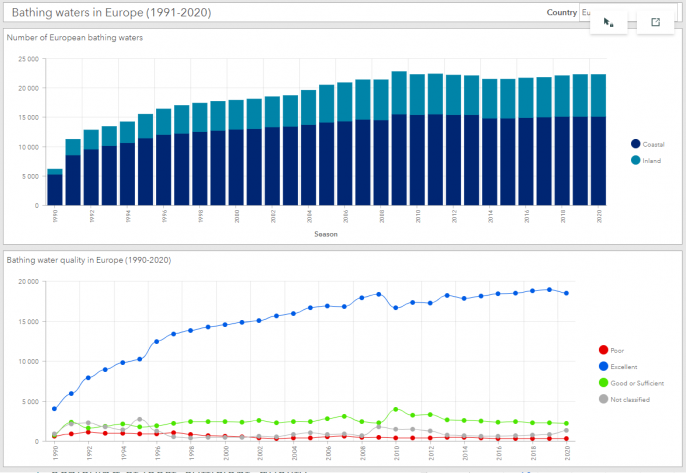Toggle Coastal series in legend
686x473 pixels.
coord(653,145)
